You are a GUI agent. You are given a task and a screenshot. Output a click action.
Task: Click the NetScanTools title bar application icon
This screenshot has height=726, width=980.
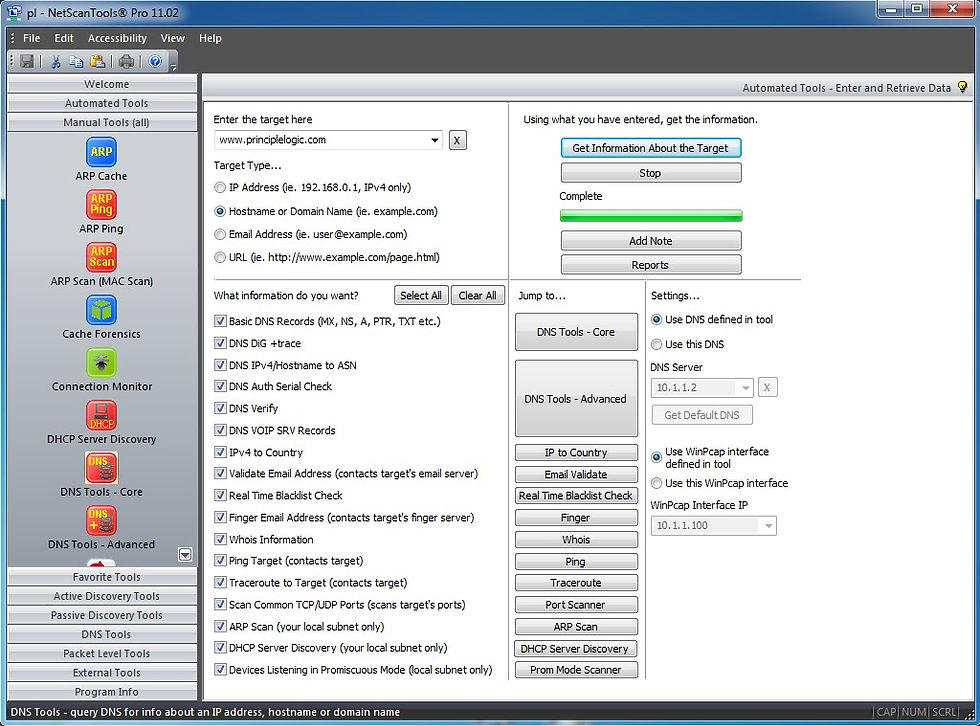click(x=14, y=12)
